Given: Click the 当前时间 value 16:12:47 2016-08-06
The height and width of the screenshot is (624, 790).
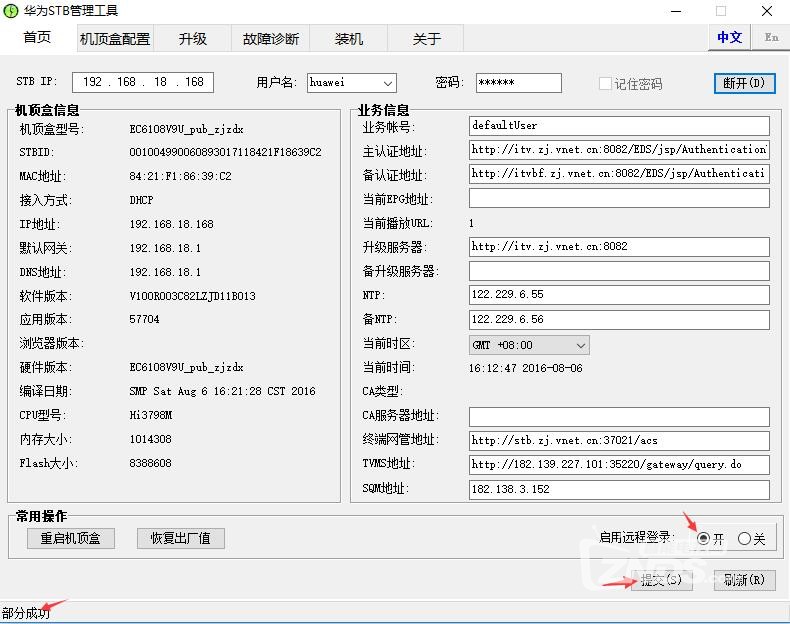Looking at the screenshot, I should (525, 368).
